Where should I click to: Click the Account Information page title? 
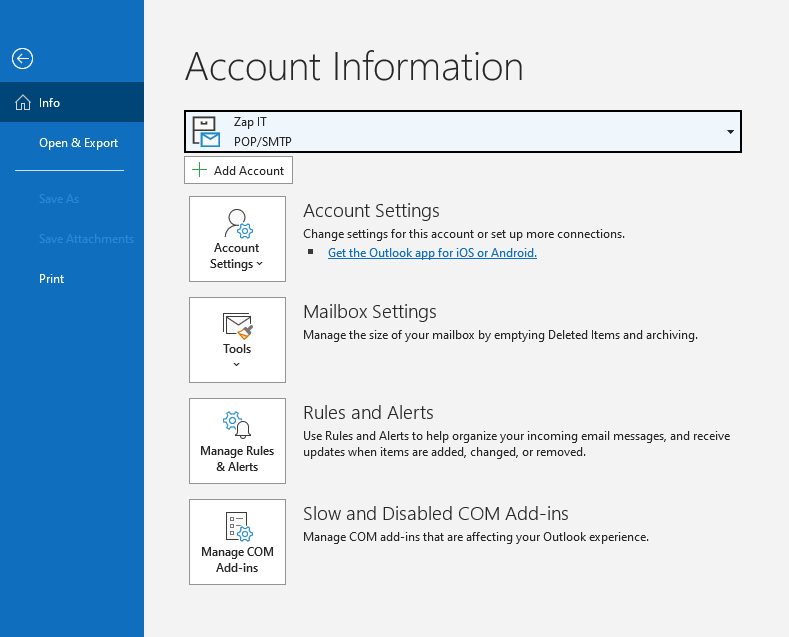click(x=354, y=66)
